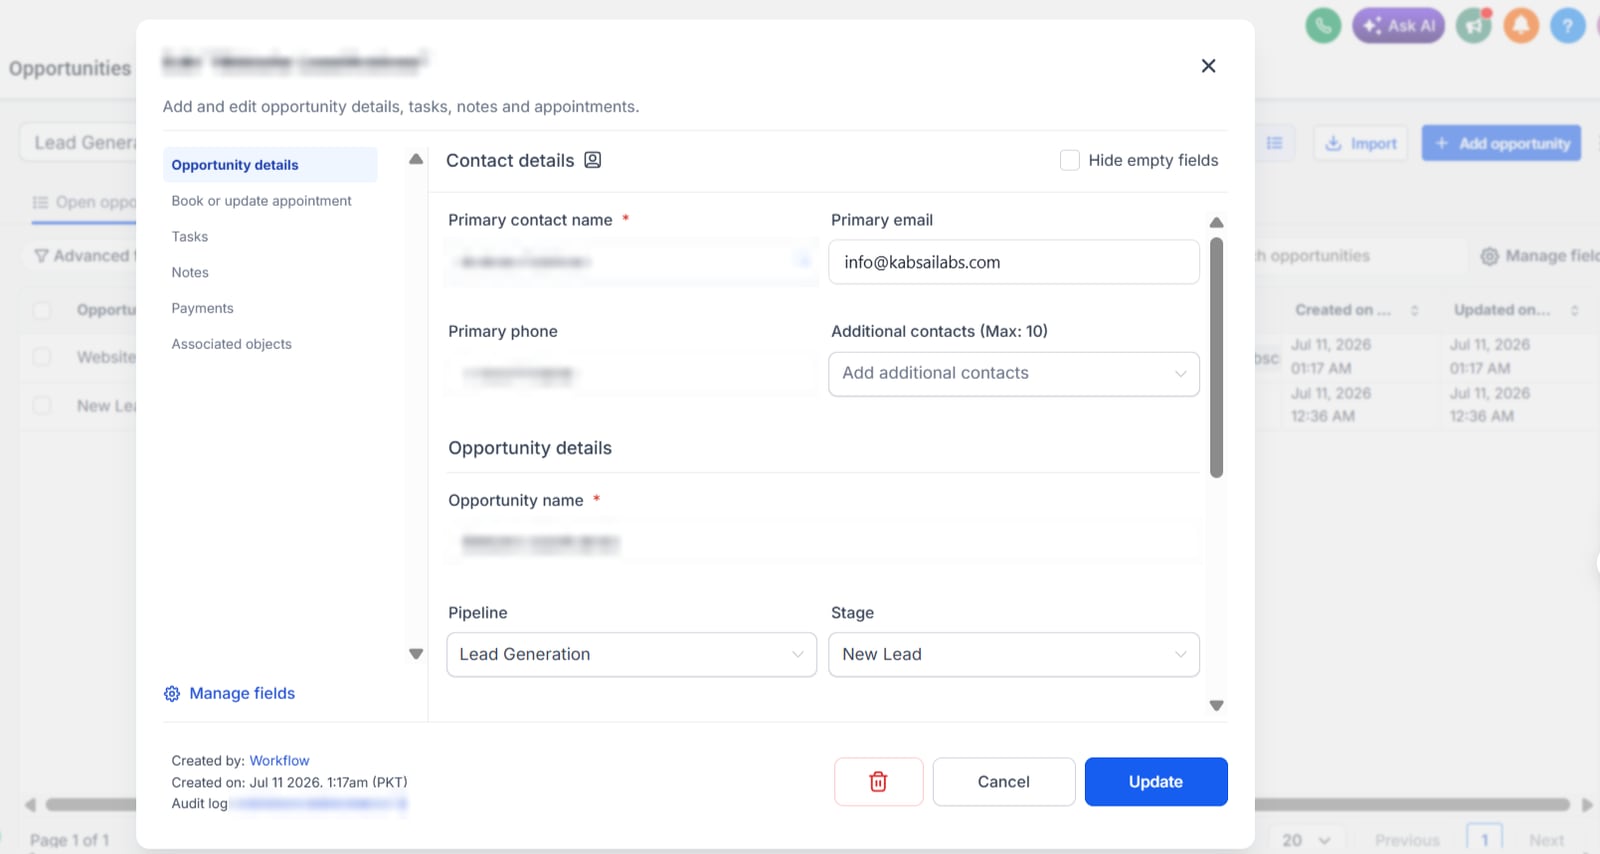Click the Import button

(x=1361, y=143)
